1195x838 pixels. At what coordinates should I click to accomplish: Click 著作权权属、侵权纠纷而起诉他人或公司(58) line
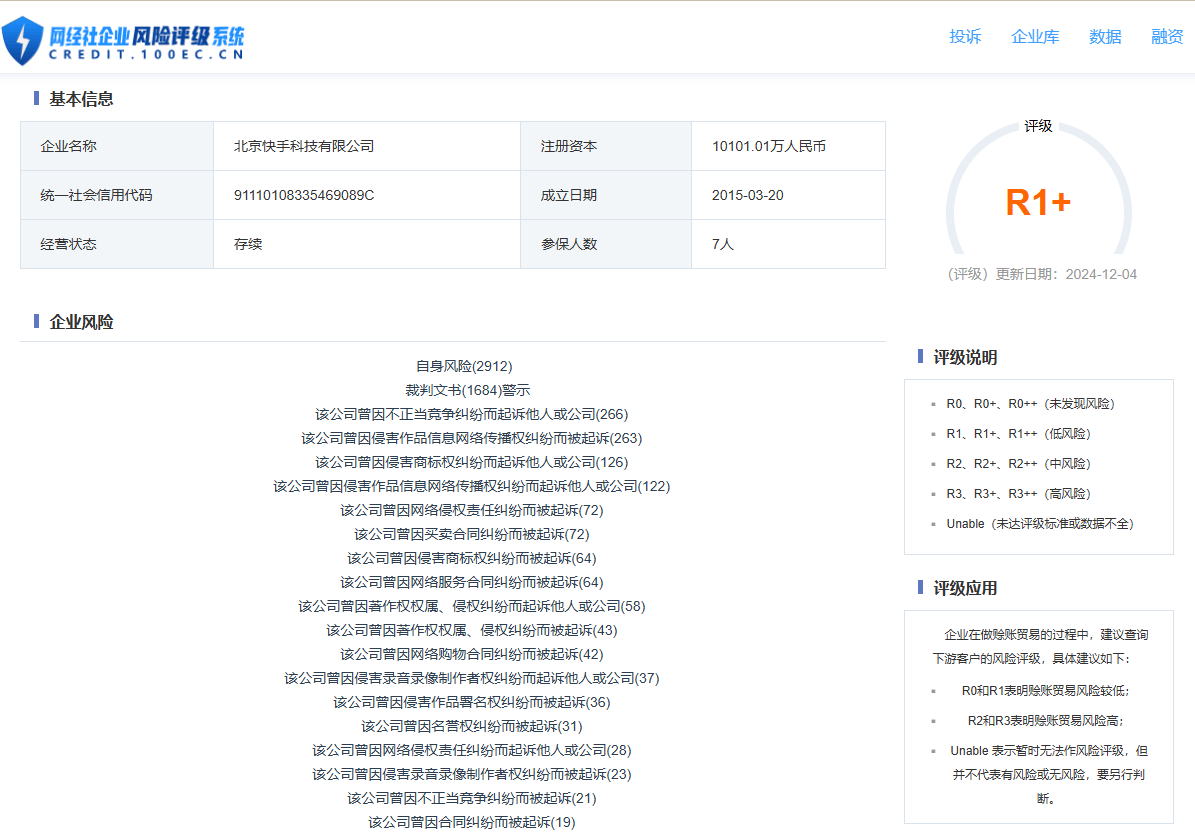coord(472,606)
